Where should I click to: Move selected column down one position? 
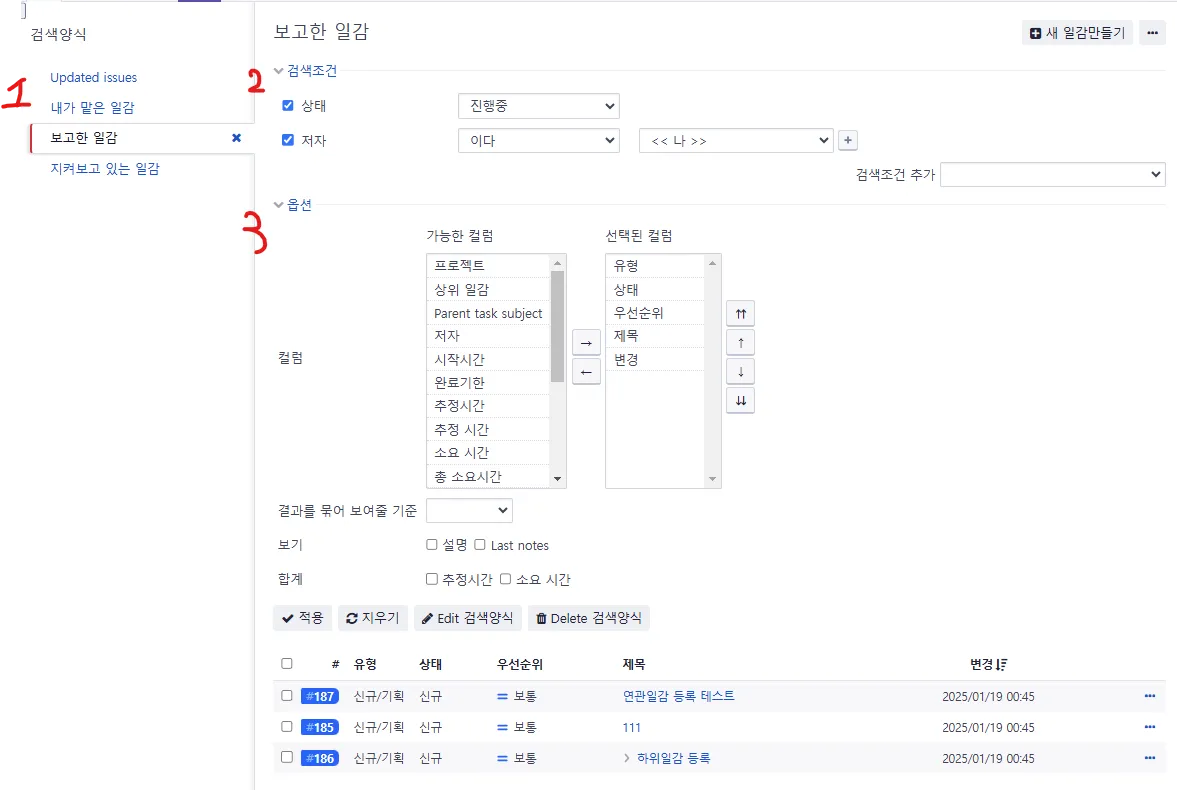coord(740,372)
